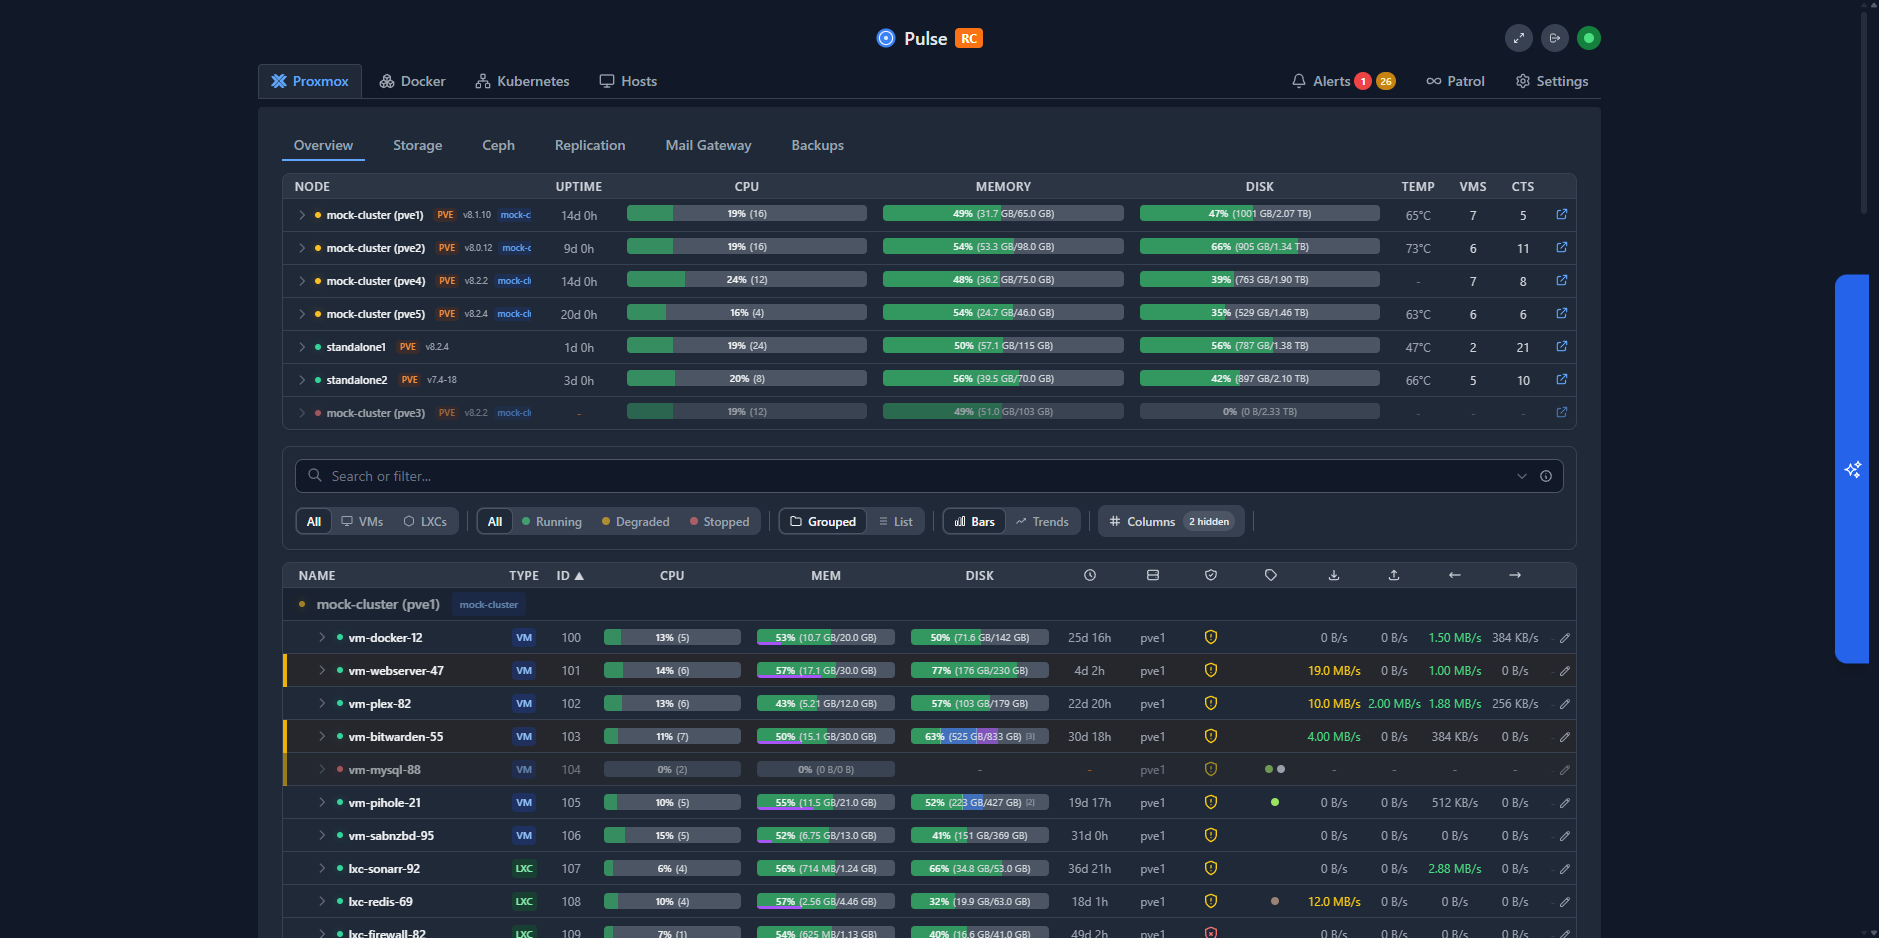Show only Stopped guests
The height and width of the screenshot is (938, 1879).
pos(719,522)
